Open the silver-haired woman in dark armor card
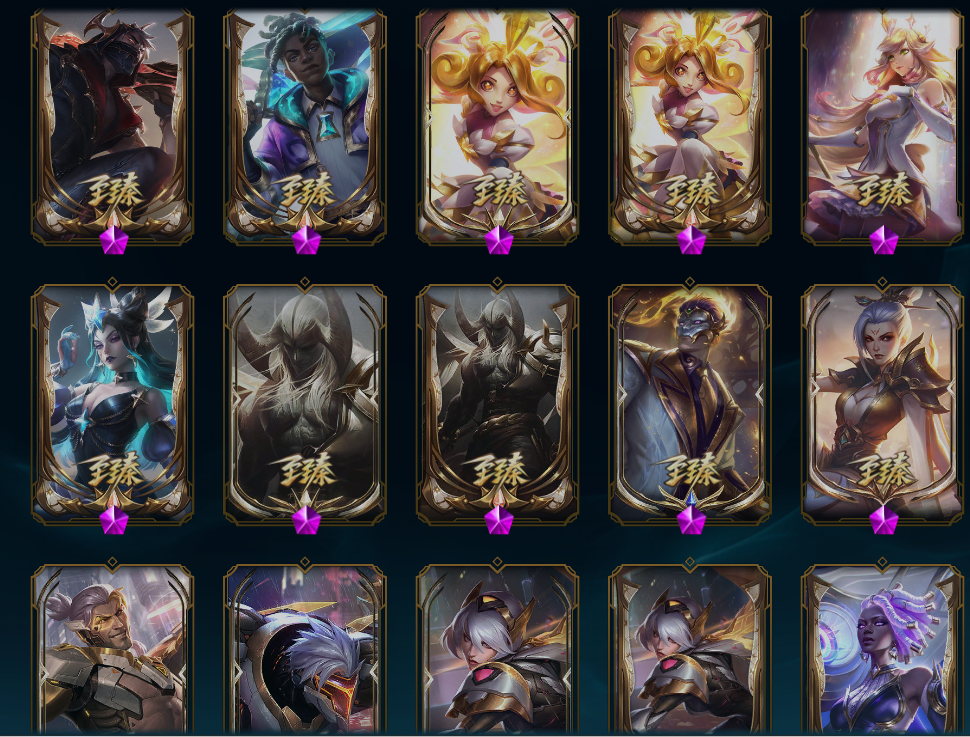Screen dimensions: 970x737 coord(883,403)
